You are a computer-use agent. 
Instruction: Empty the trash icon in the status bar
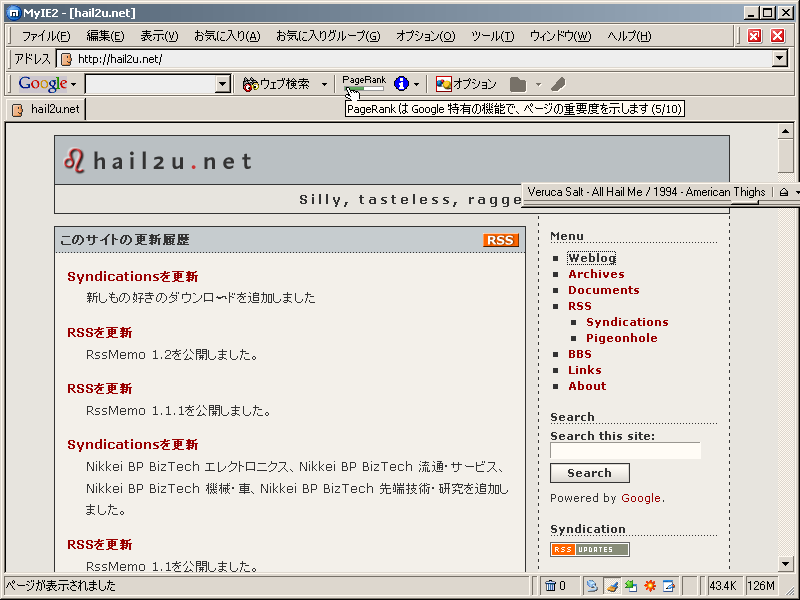pos(551,586)
